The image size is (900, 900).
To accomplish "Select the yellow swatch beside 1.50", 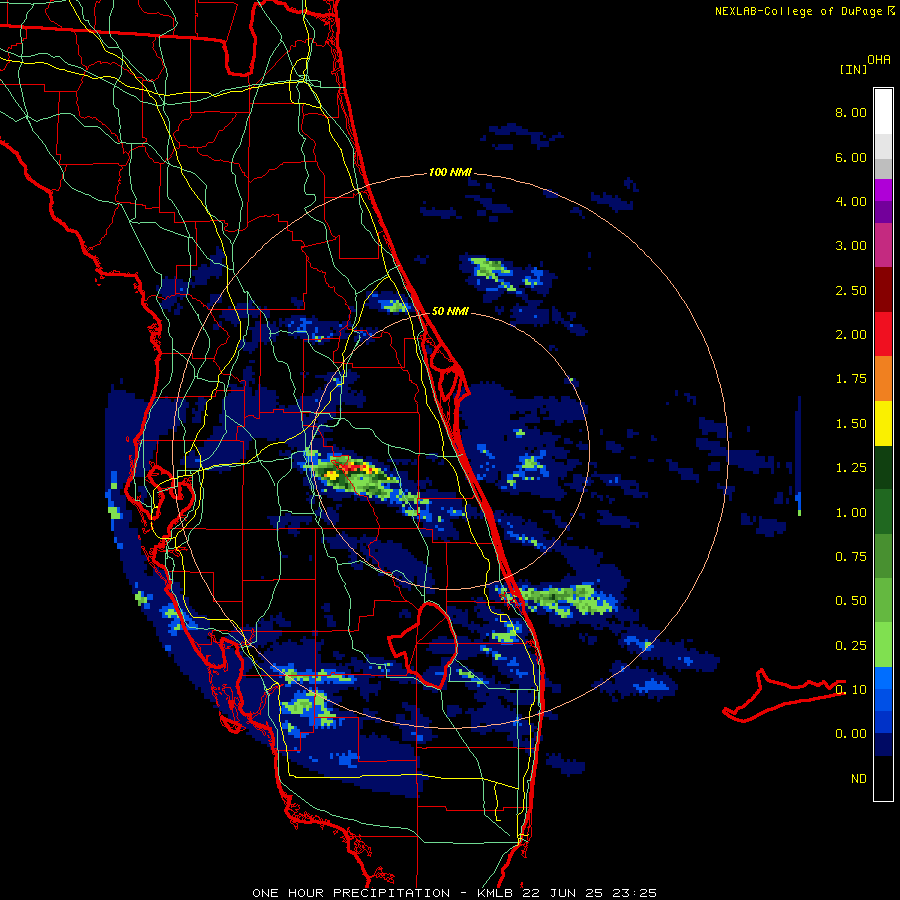I will [883, 423].
